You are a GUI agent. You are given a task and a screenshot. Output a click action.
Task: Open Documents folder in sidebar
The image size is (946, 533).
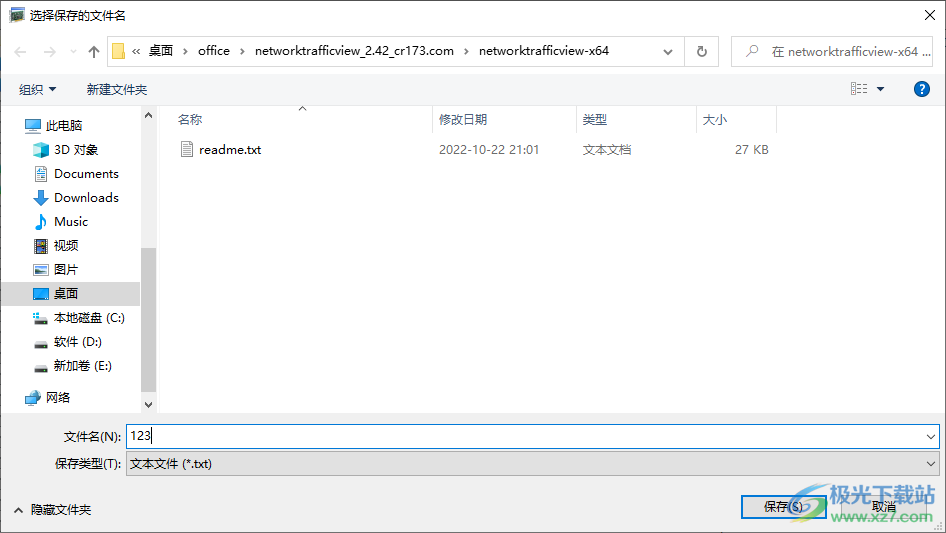point(86,174)
